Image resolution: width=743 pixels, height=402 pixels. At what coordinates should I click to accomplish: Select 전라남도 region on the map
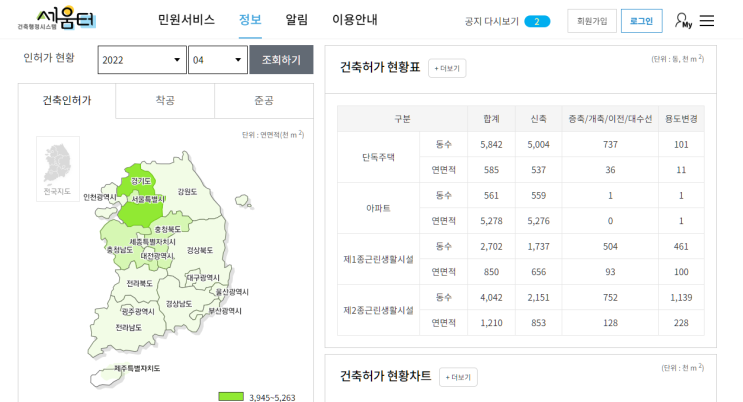click(x=128, y=328)
